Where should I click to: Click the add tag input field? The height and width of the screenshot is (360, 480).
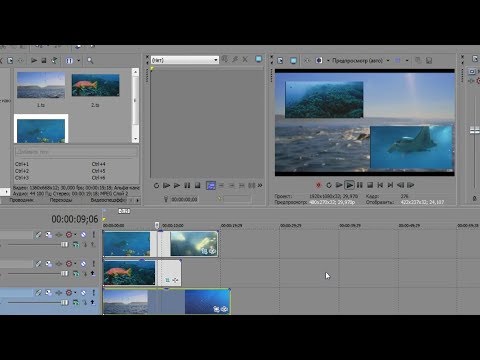[76, 152]
